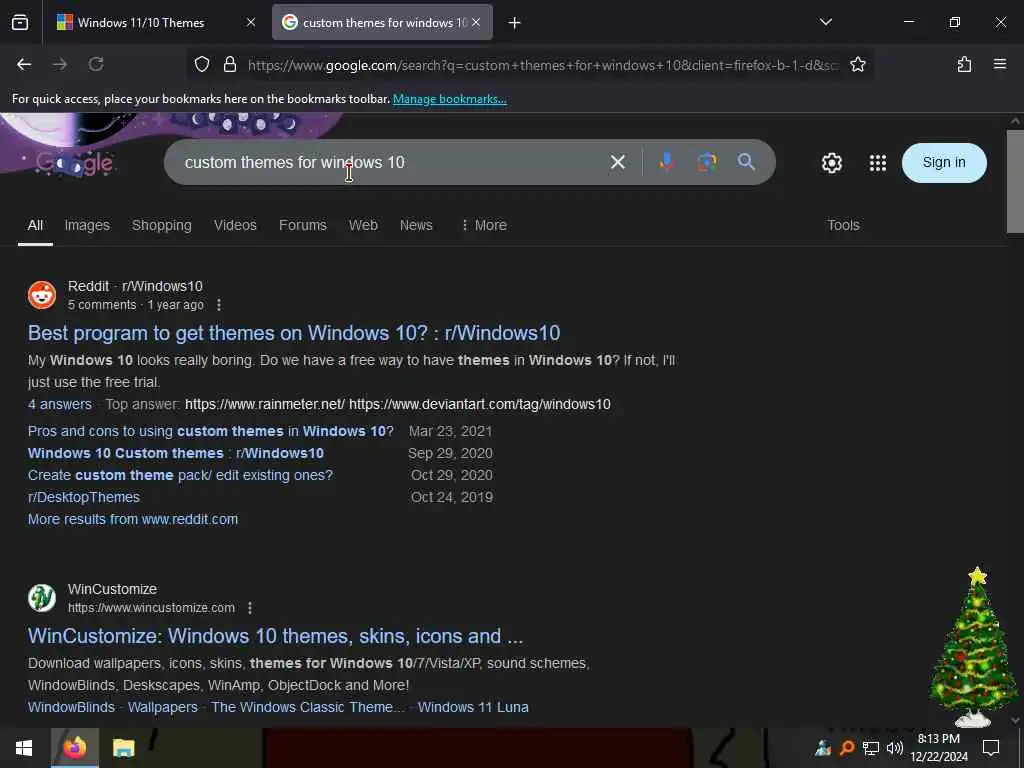Open Firefox View icon in tab strip

click(x=20, y=23)
